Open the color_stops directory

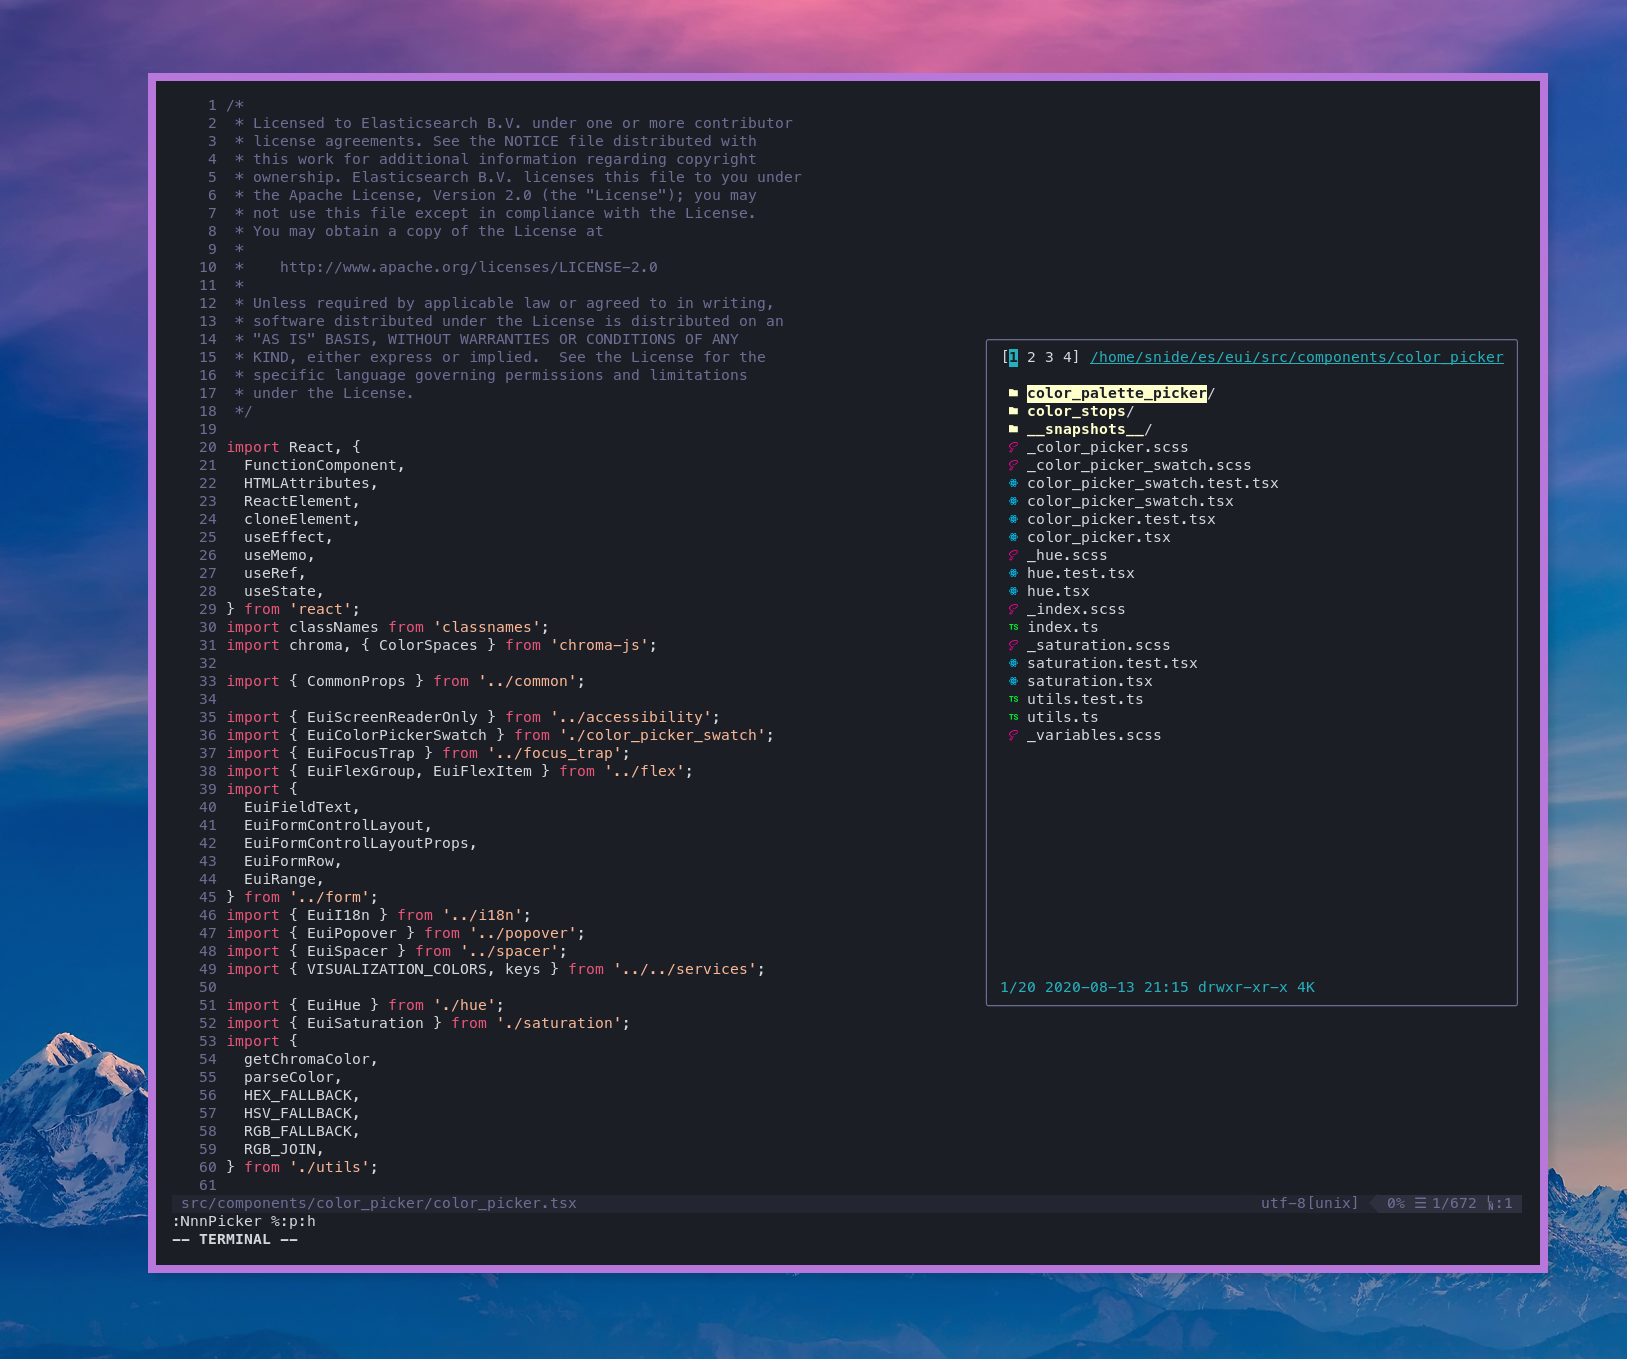click(x=1078, y=411)
